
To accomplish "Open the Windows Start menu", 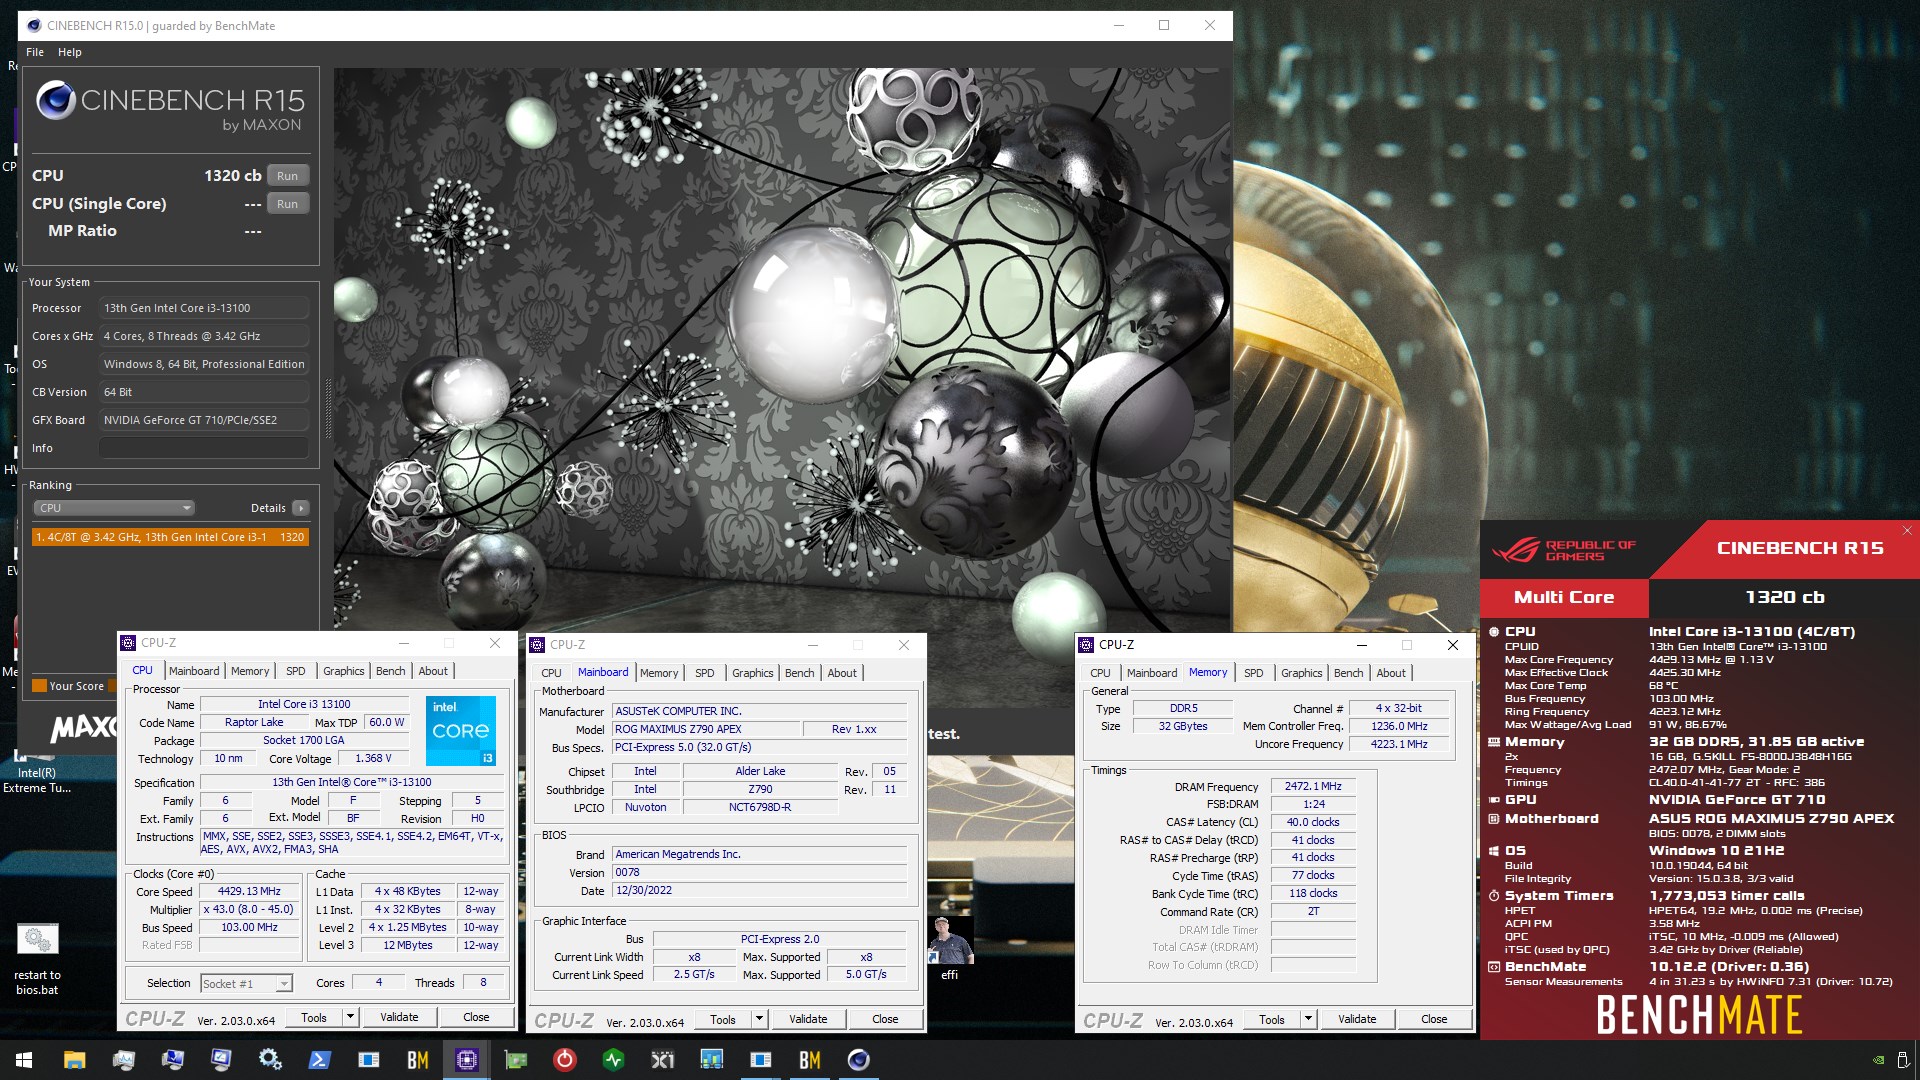I will 24,1060.
